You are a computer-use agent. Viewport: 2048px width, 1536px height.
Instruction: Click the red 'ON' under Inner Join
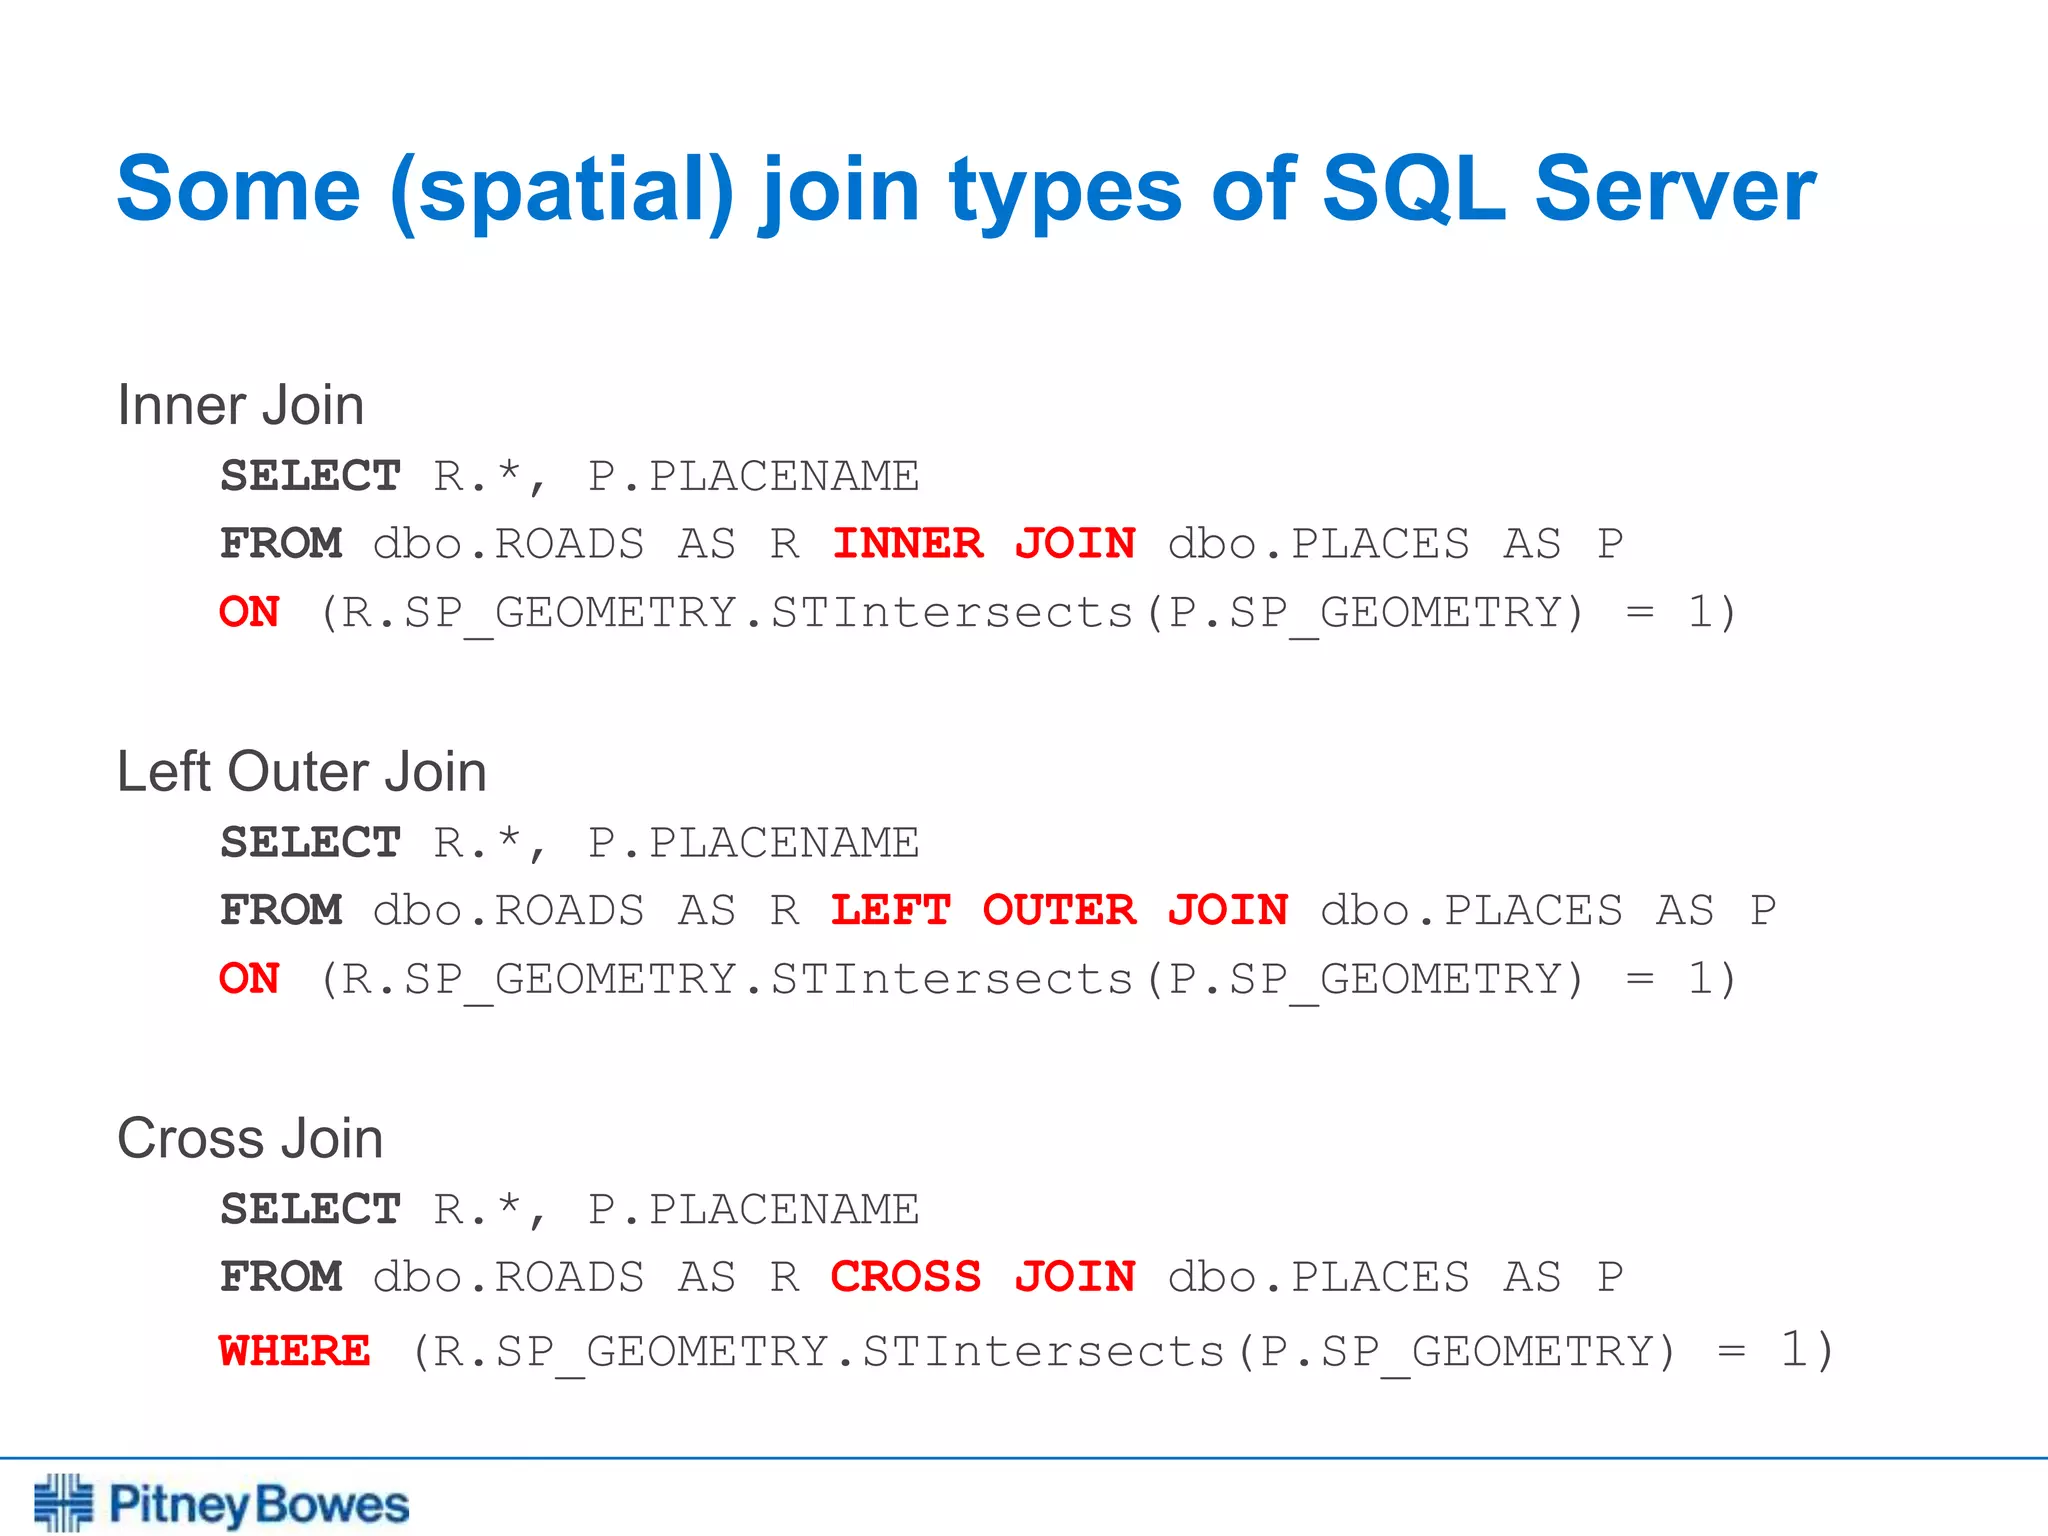(249, 612)
